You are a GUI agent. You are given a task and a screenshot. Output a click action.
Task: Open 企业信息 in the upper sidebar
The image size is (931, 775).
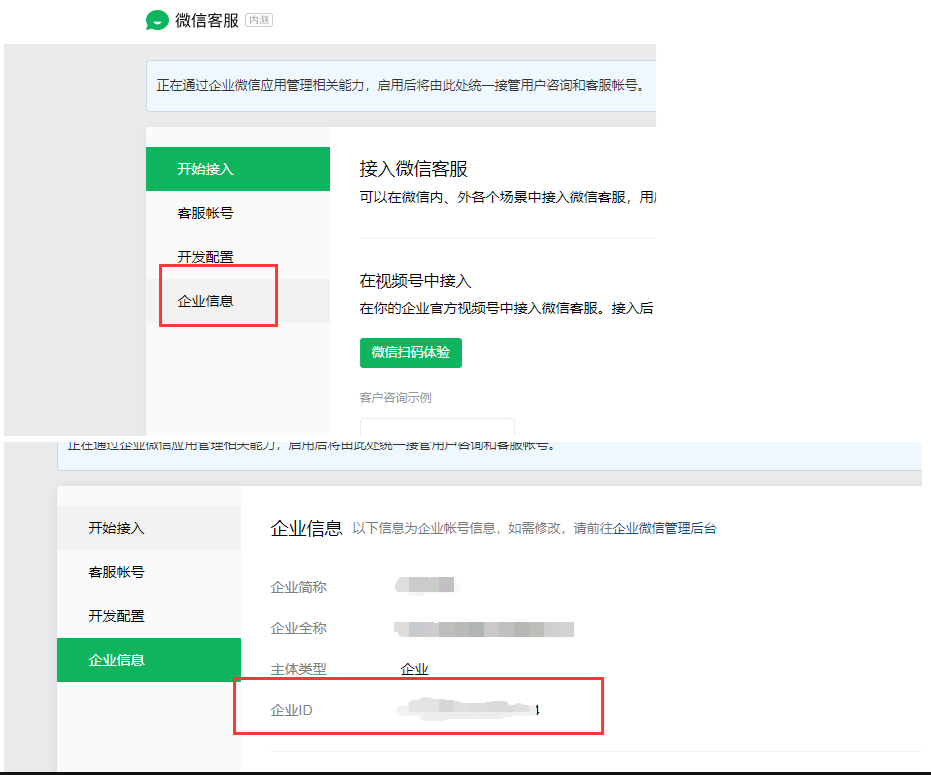tap(238, 301)
